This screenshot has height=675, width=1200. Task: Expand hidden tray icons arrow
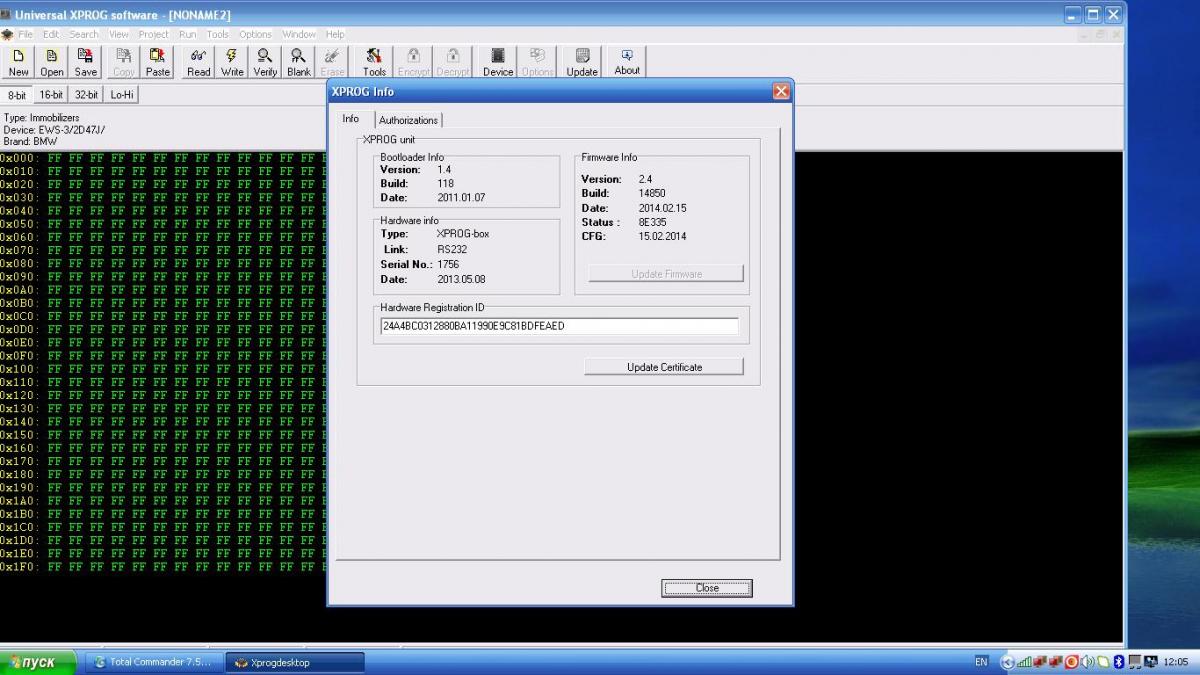point(1007,662)
